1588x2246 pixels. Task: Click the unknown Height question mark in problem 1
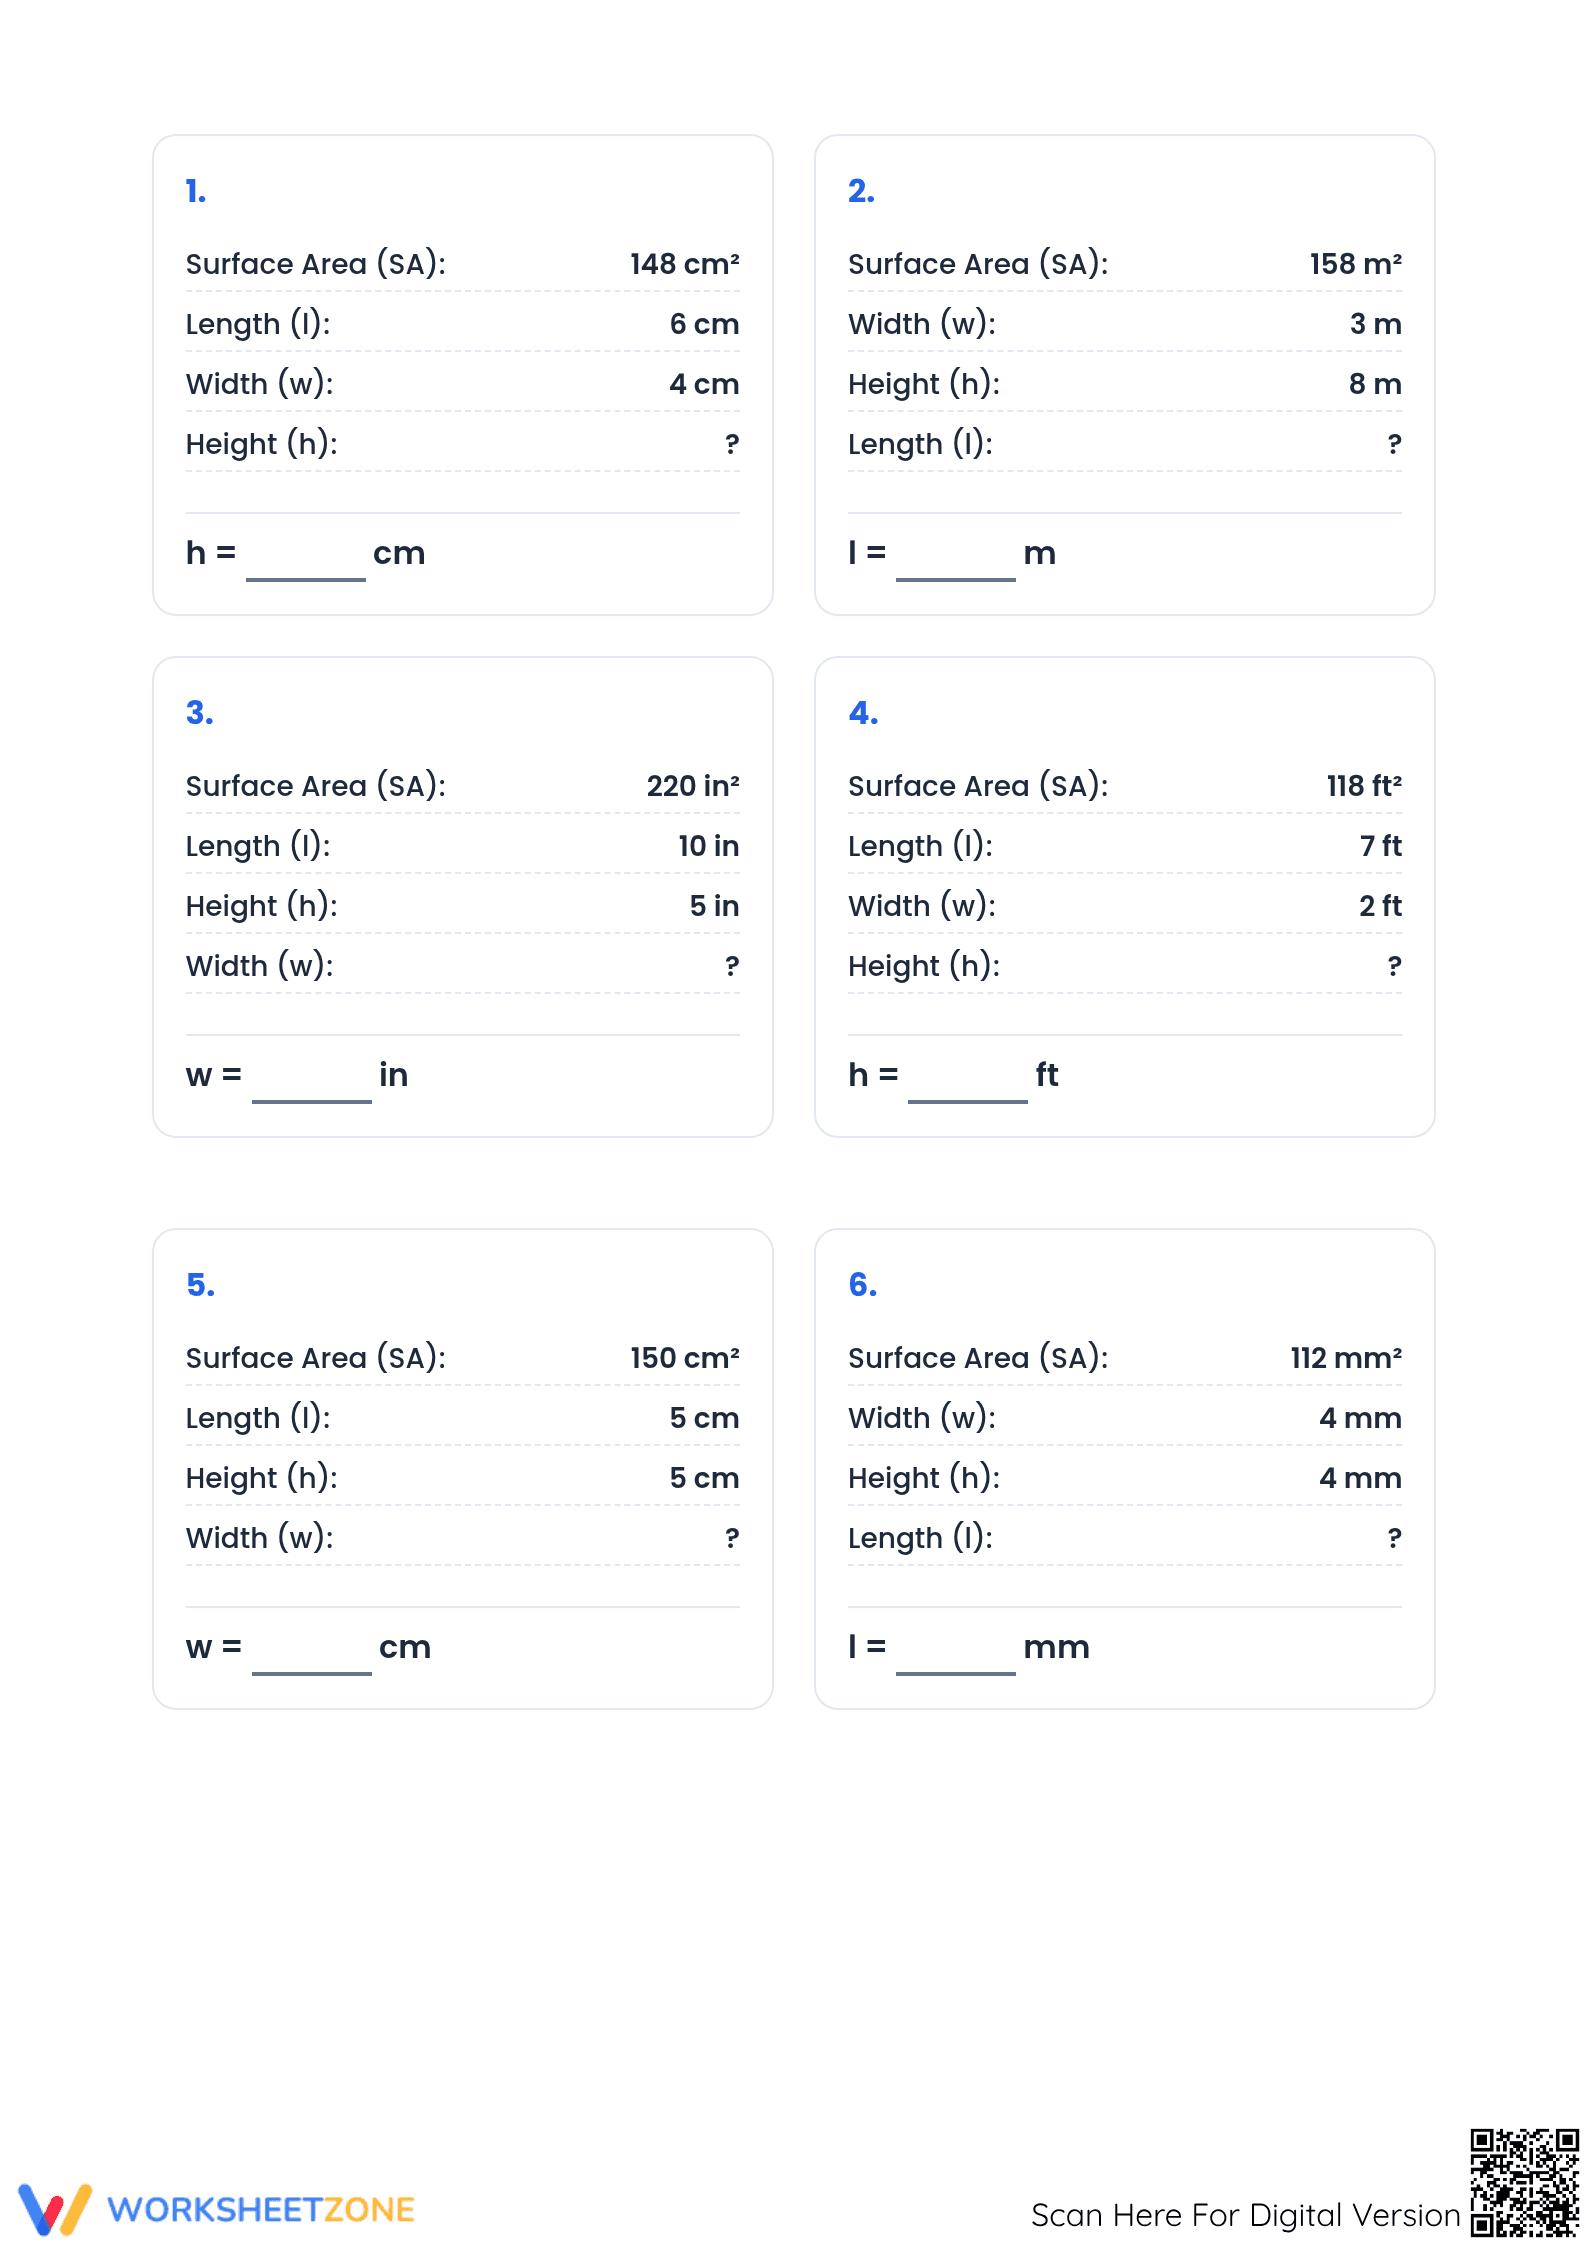point(733,444)
